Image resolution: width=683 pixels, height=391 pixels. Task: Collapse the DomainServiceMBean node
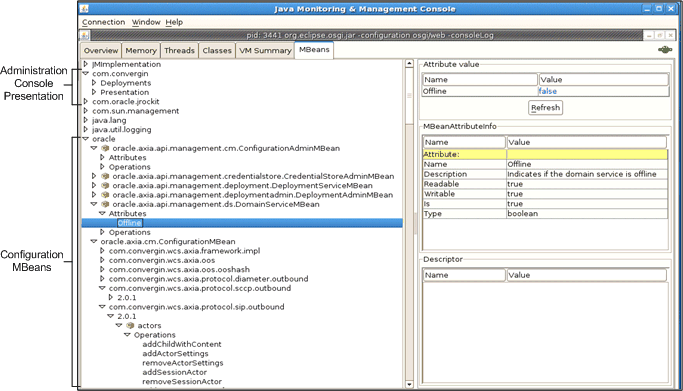click(94, 204)
